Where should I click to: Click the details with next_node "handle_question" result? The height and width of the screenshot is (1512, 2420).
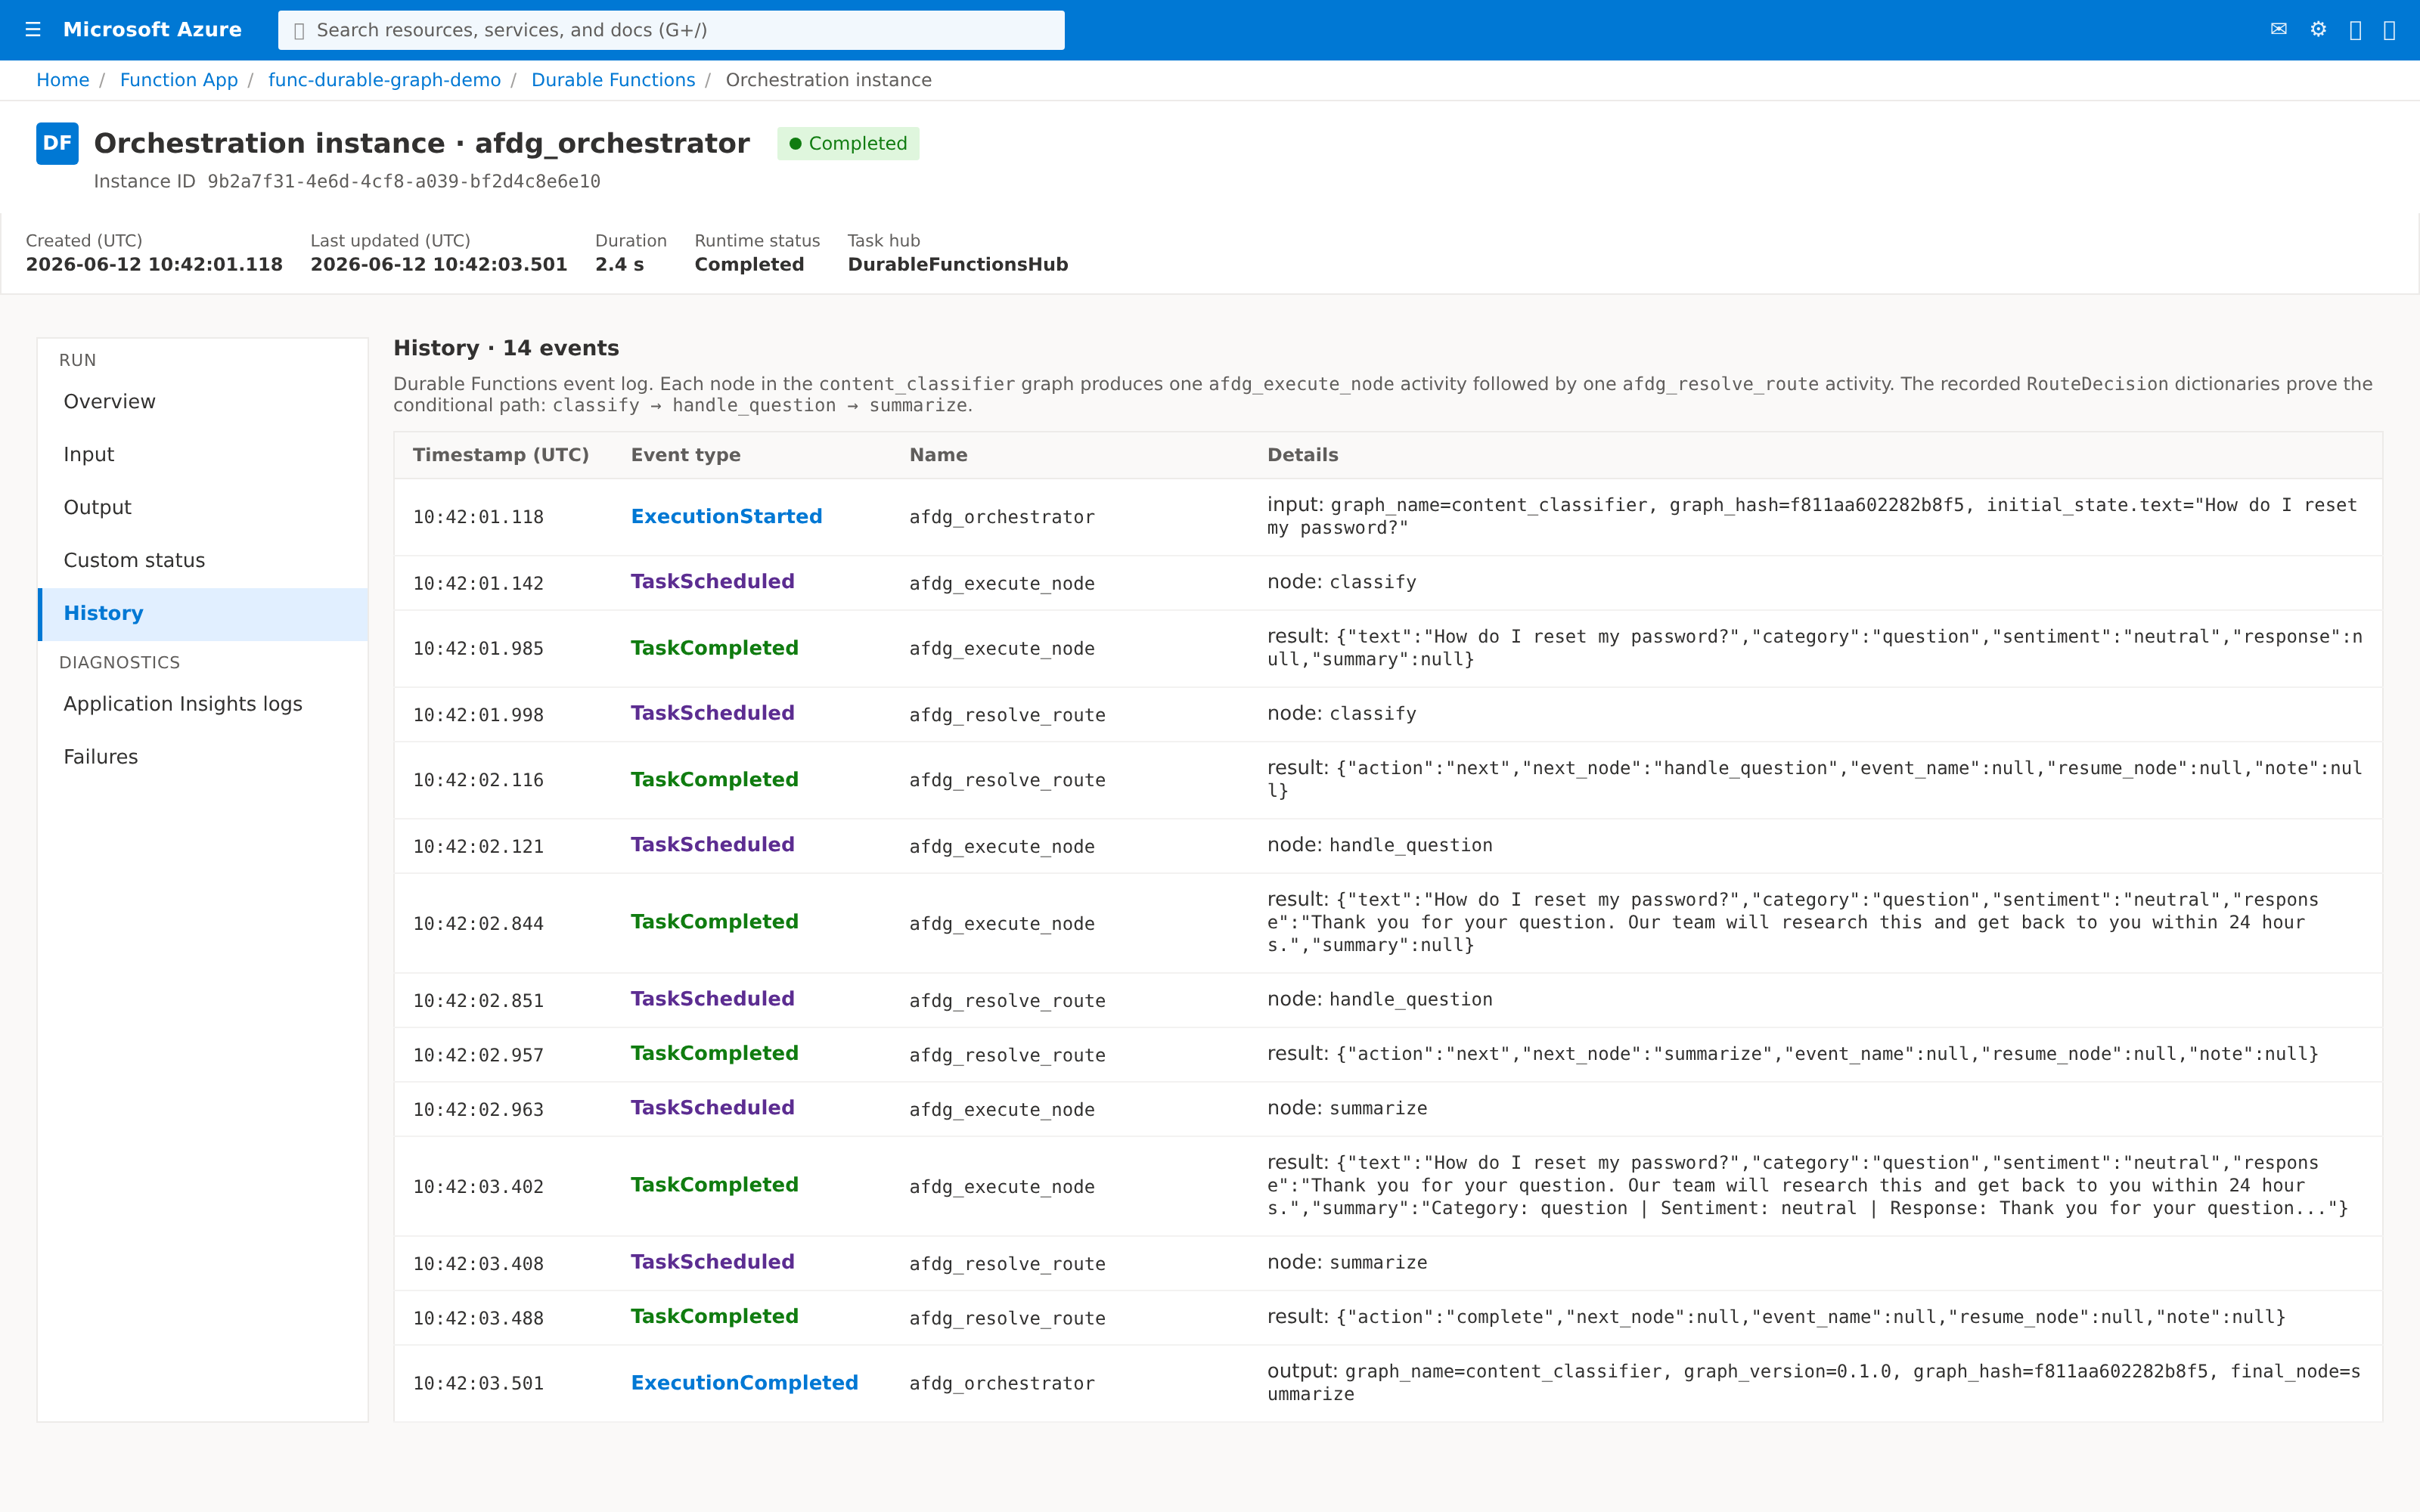click(1814, 780)
